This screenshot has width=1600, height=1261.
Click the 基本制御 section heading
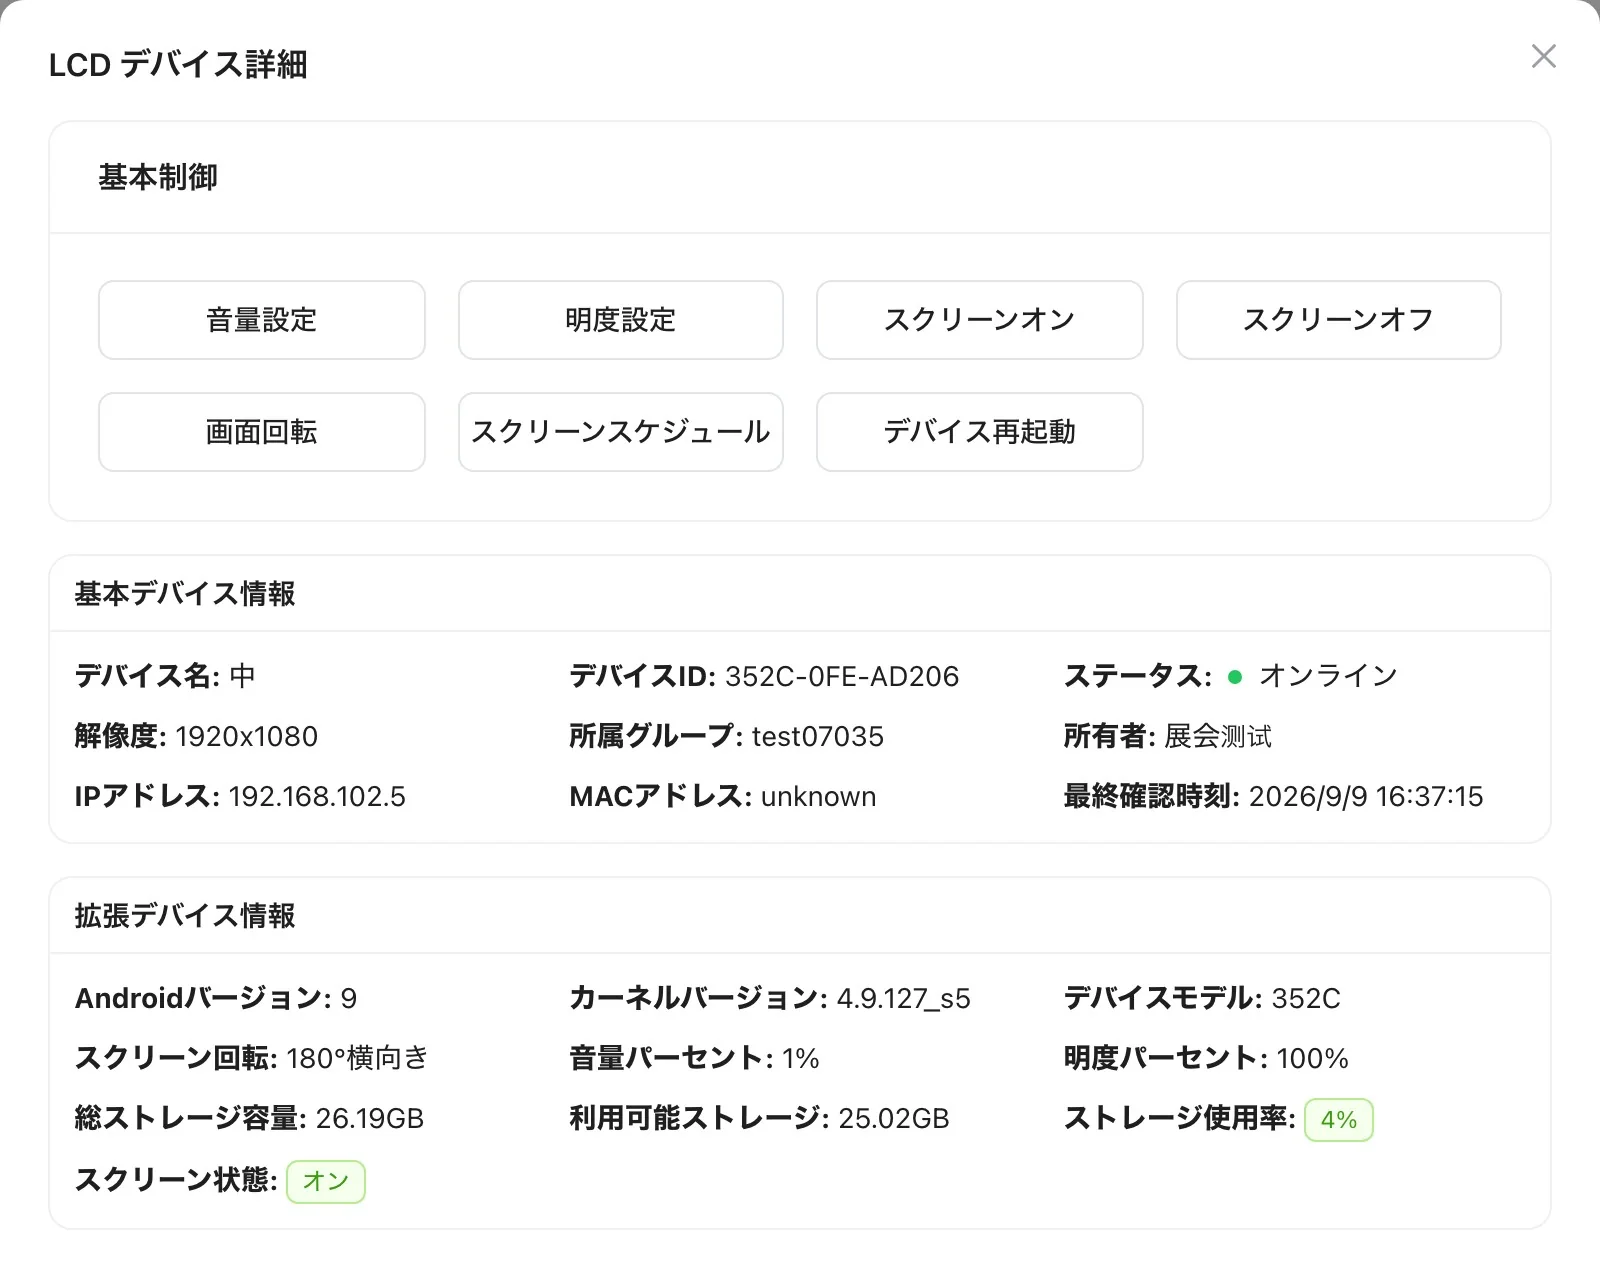158,177
